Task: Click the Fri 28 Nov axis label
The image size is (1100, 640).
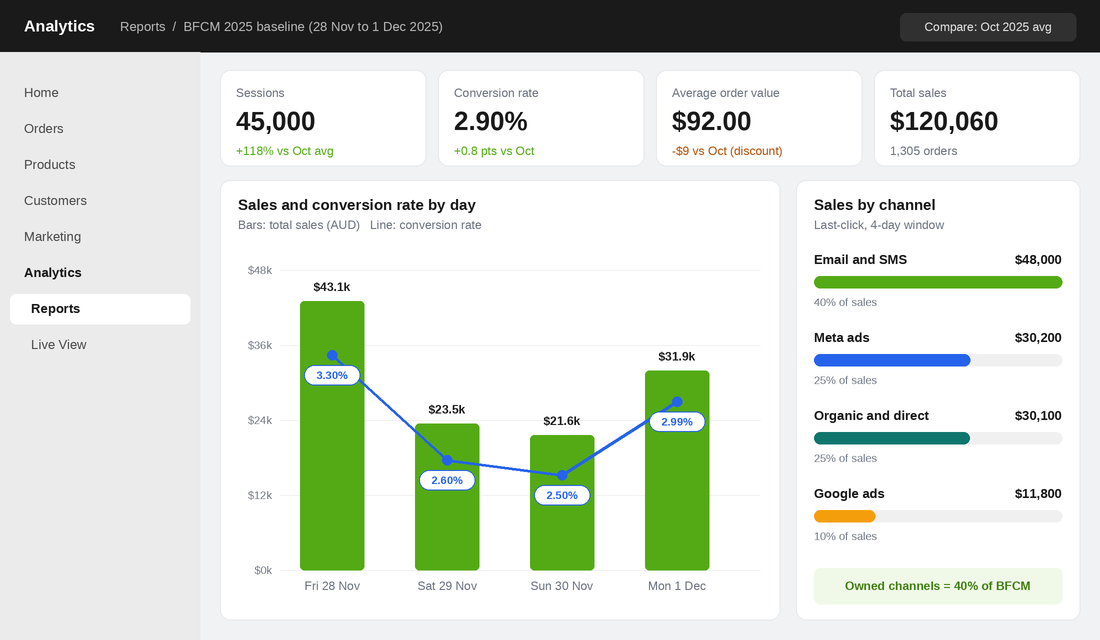Action: 332,586
